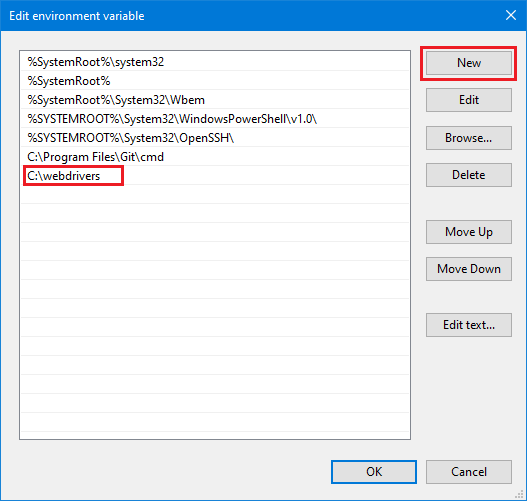This screenshot has height=501, width=527.
Task: Click the Edit button
Action: coord(469,100)
